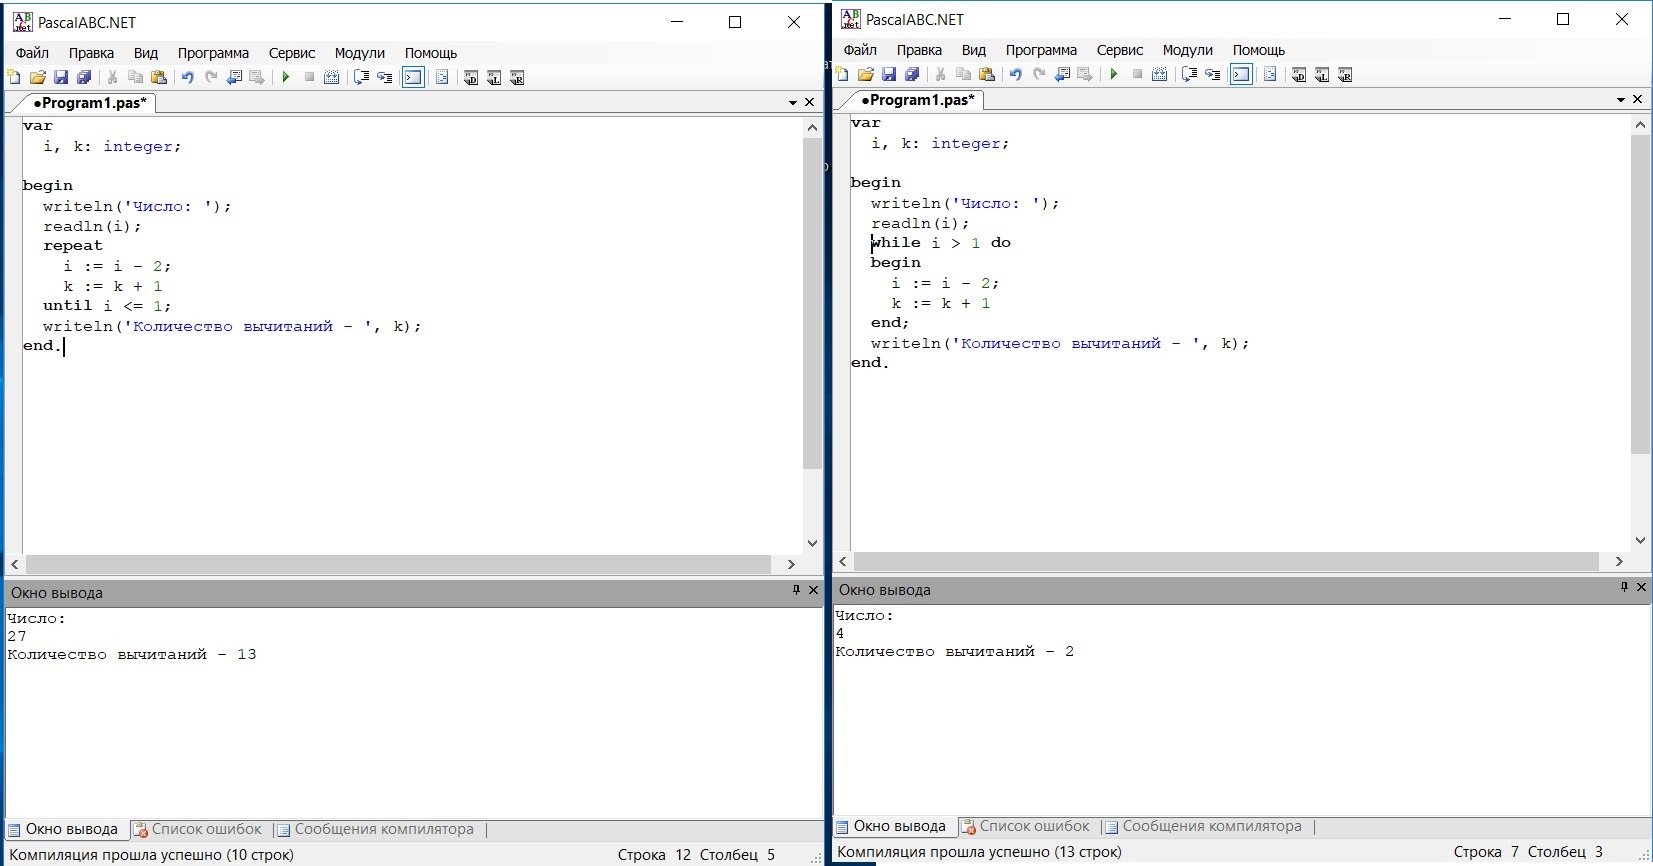This screenshot has width=1653, height=866.
Task: Click Compile icon in repeat-loop window toolbar
Action: point(332,77)
